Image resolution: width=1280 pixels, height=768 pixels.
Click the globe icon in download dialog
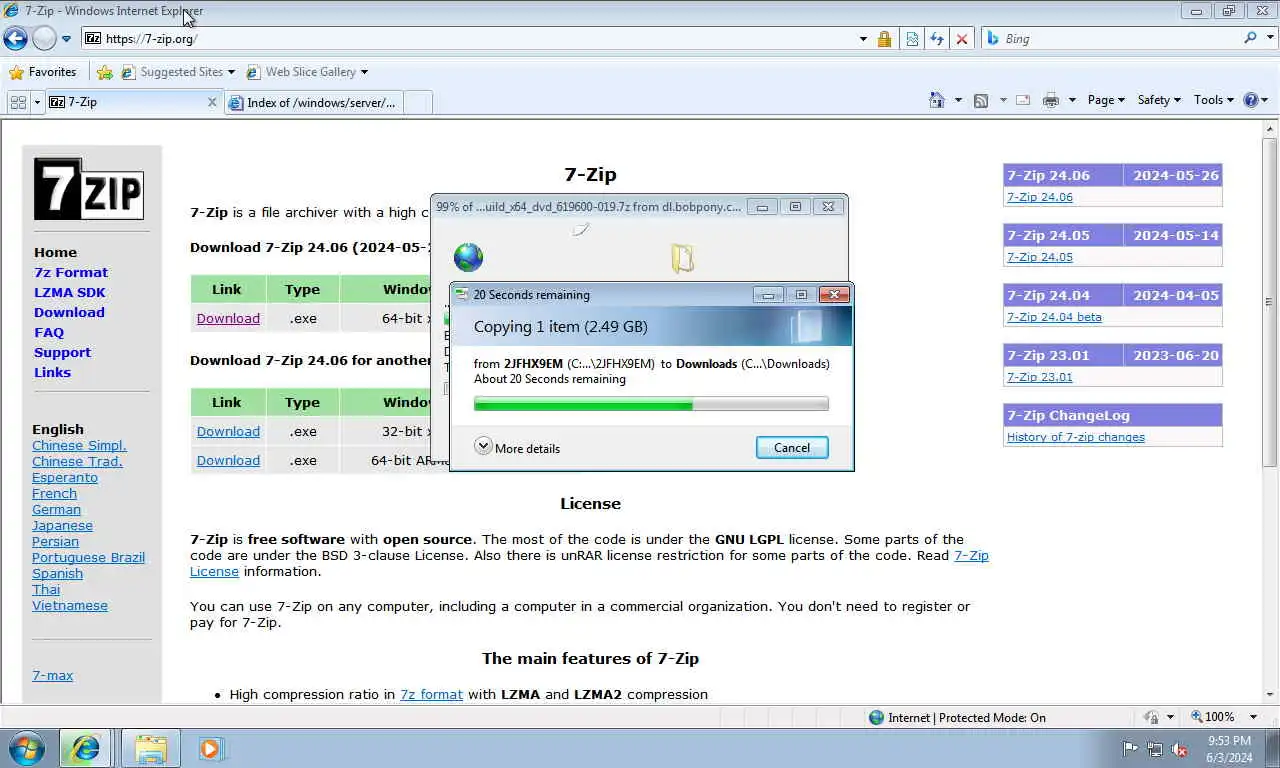[468, 258]
